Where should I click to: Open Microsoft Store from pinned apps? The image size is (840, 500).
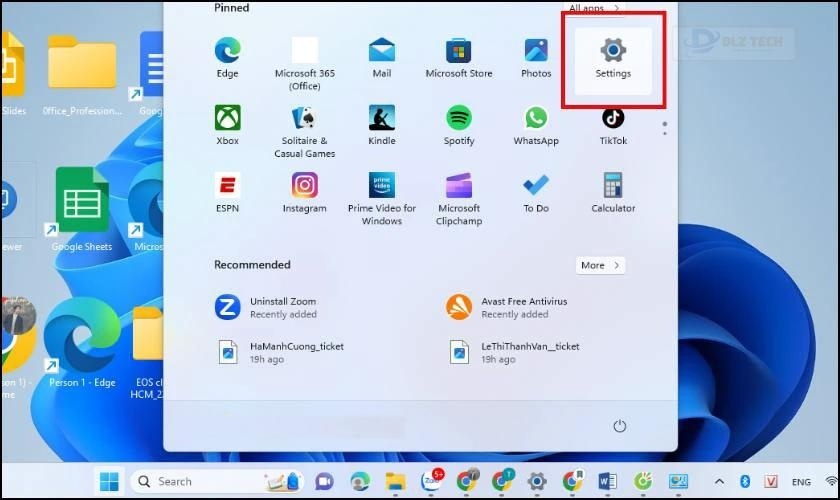point(459,58)
